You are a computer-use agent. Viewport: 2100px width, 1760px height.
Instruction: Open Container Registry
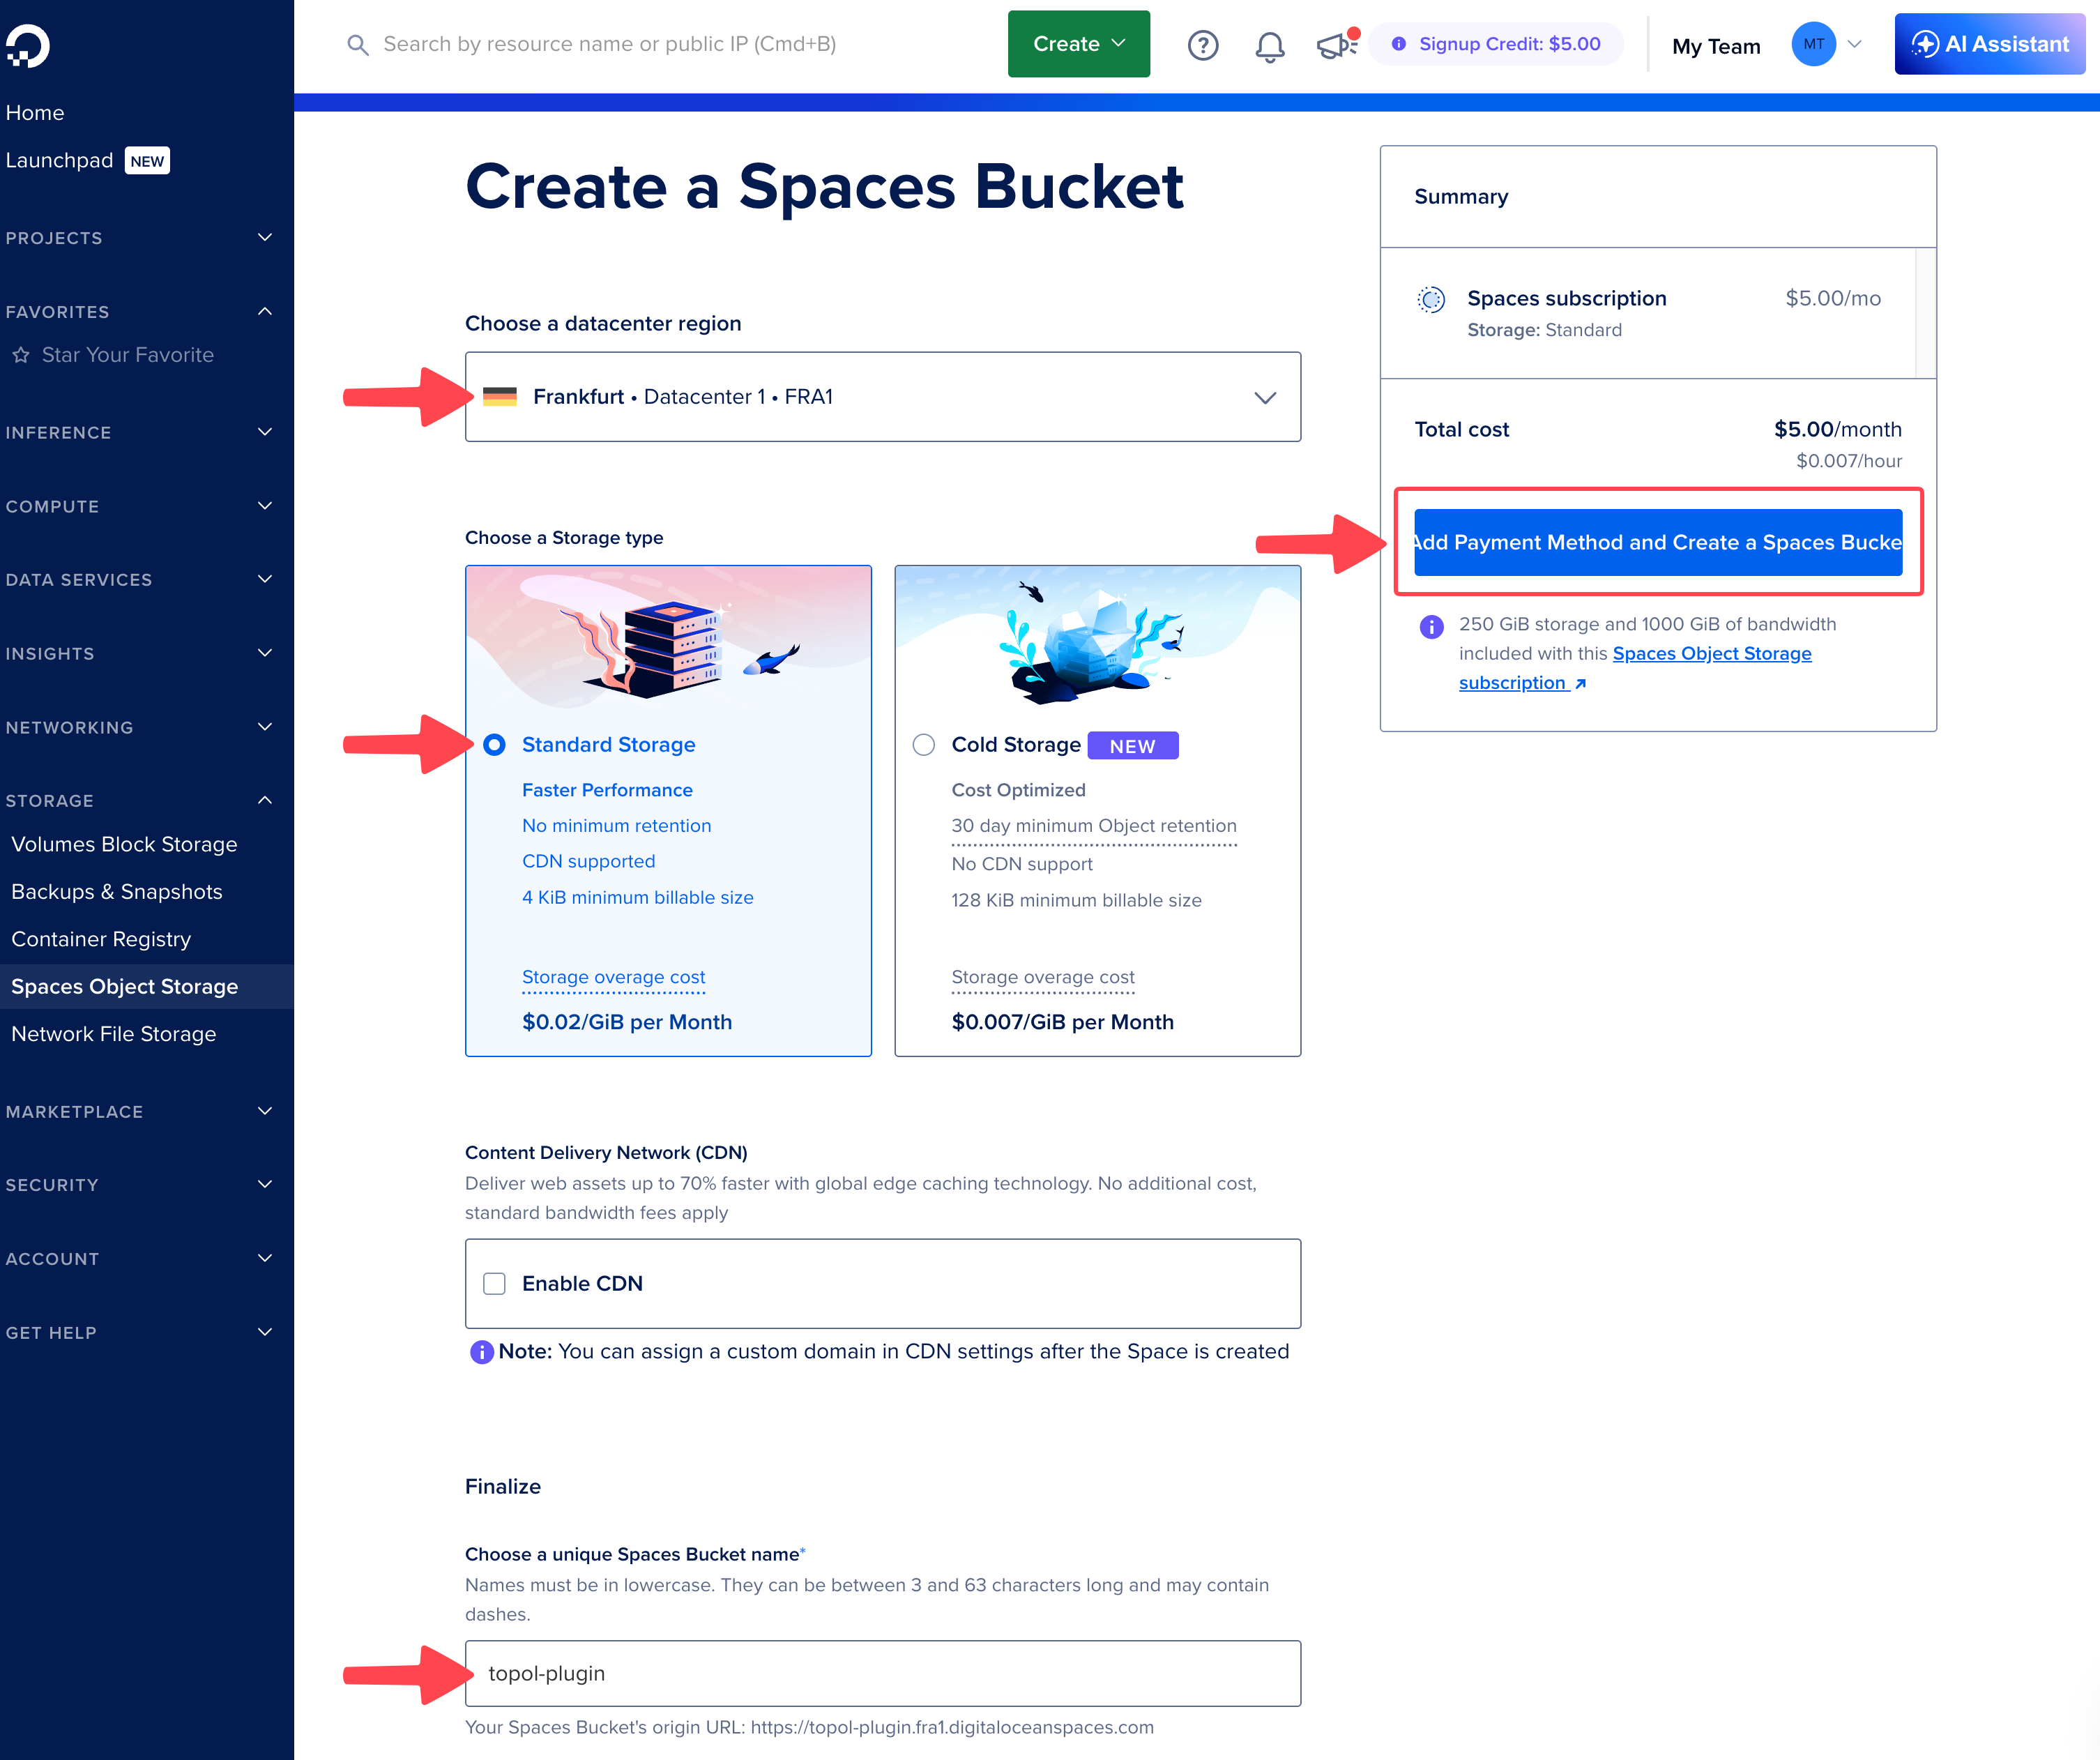coord(101,940)
